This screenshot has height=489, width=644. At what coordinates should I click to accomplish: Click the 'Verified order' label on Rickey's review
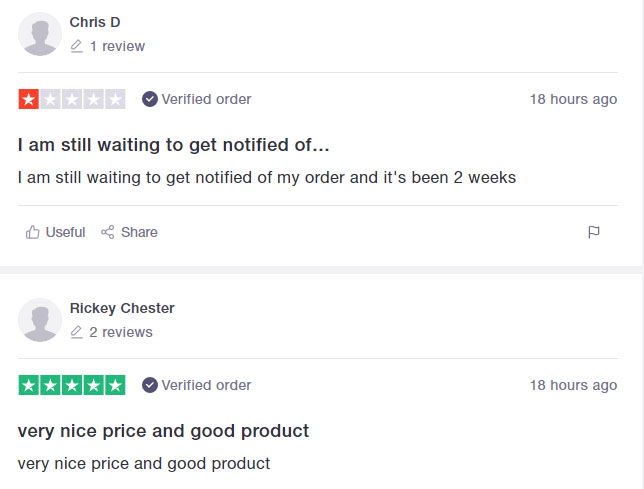206,385
